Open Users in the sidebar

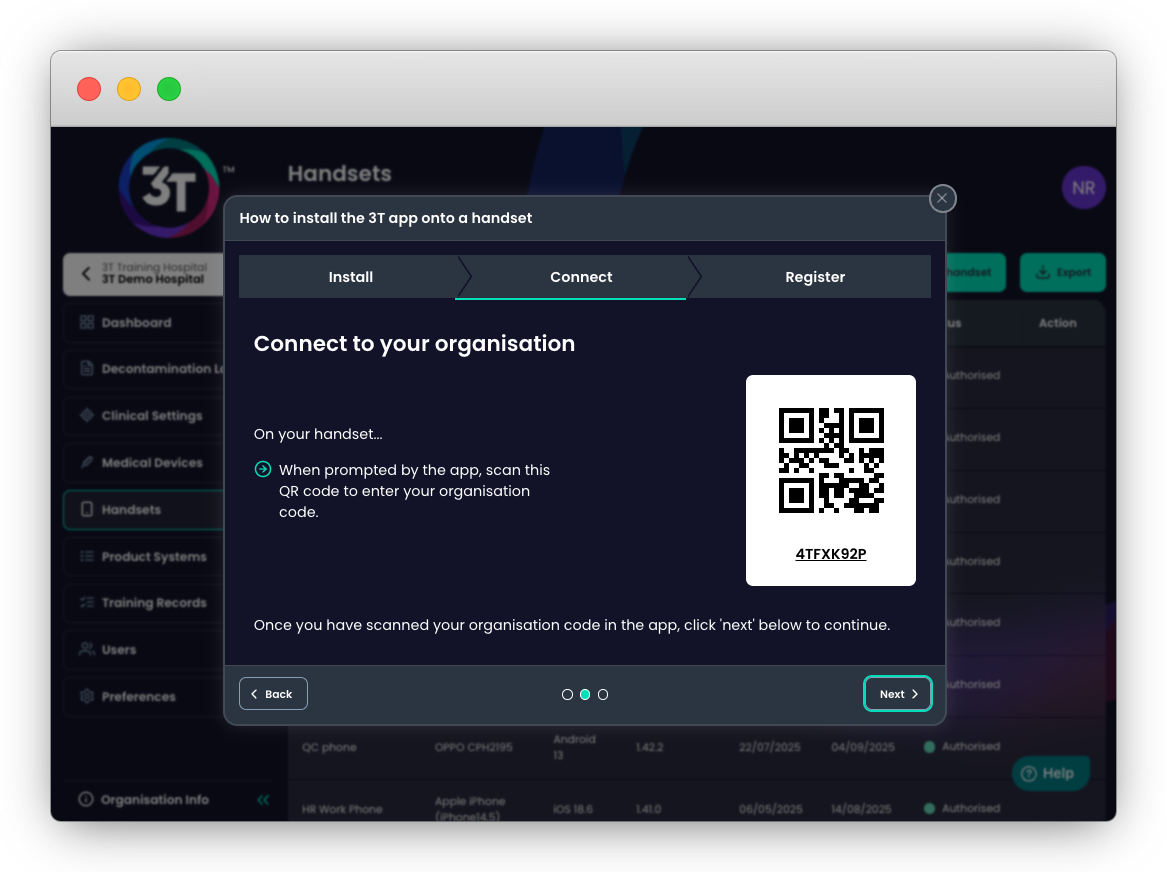(143, 650)
